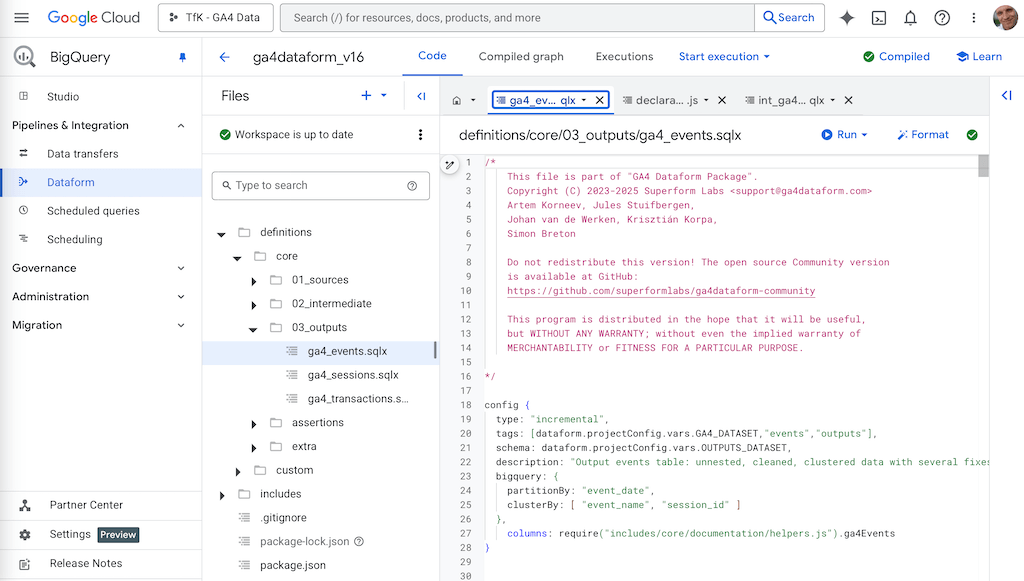This screenshot has width=1024, height=581.
Task: Expand the Migration section
Action: coord(181,325)
